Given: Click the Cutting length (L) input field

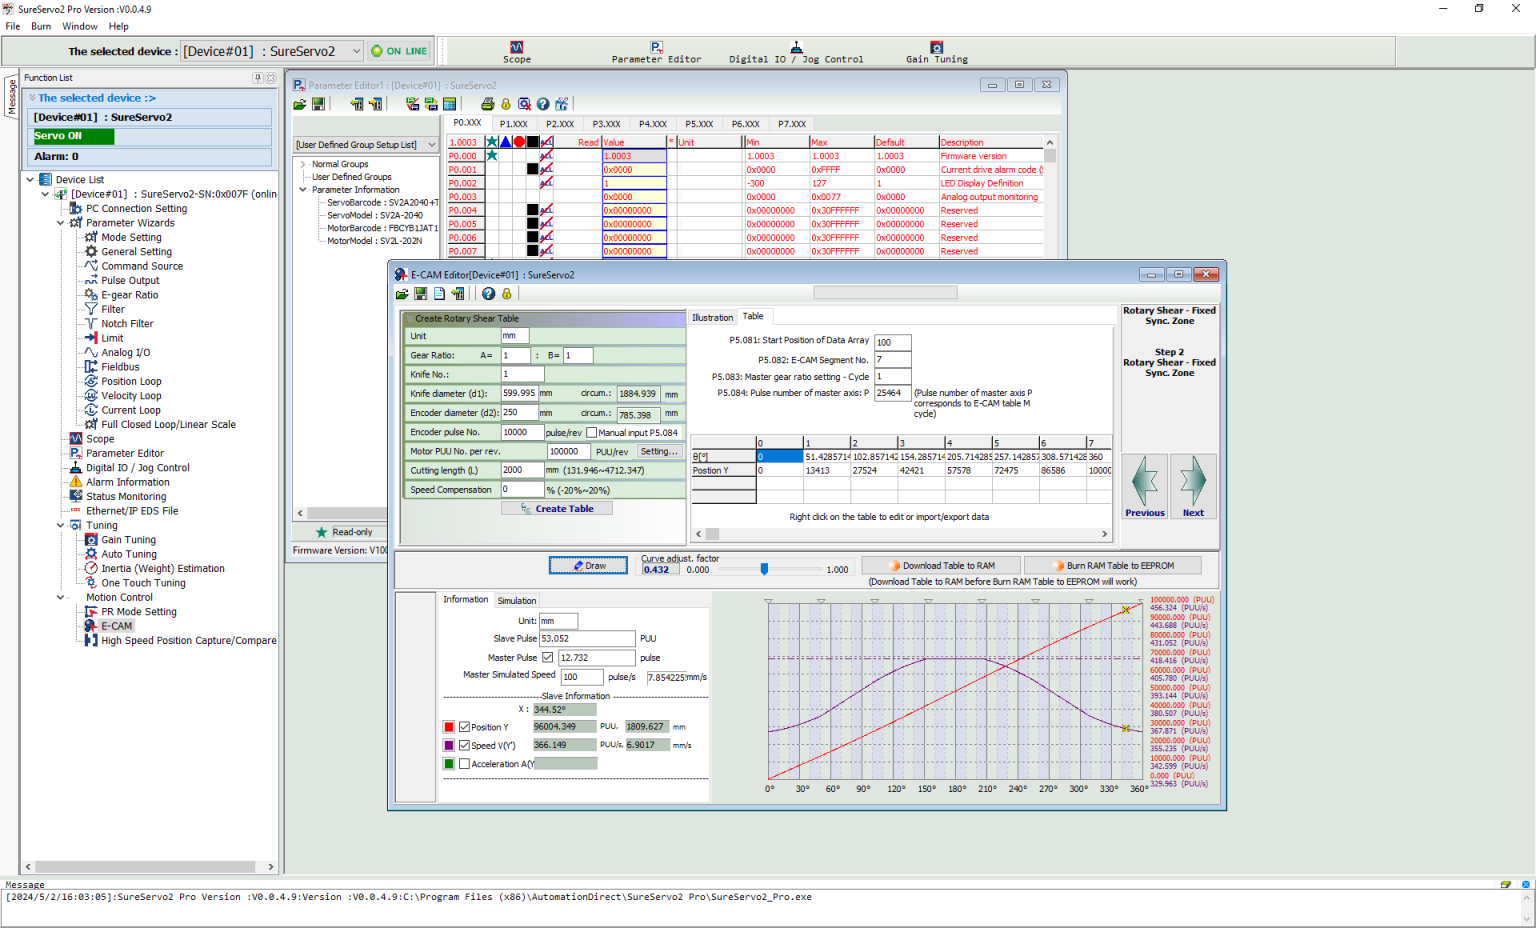Looking at the screenshot, I should pyautogui.click(x=522, y=470).
